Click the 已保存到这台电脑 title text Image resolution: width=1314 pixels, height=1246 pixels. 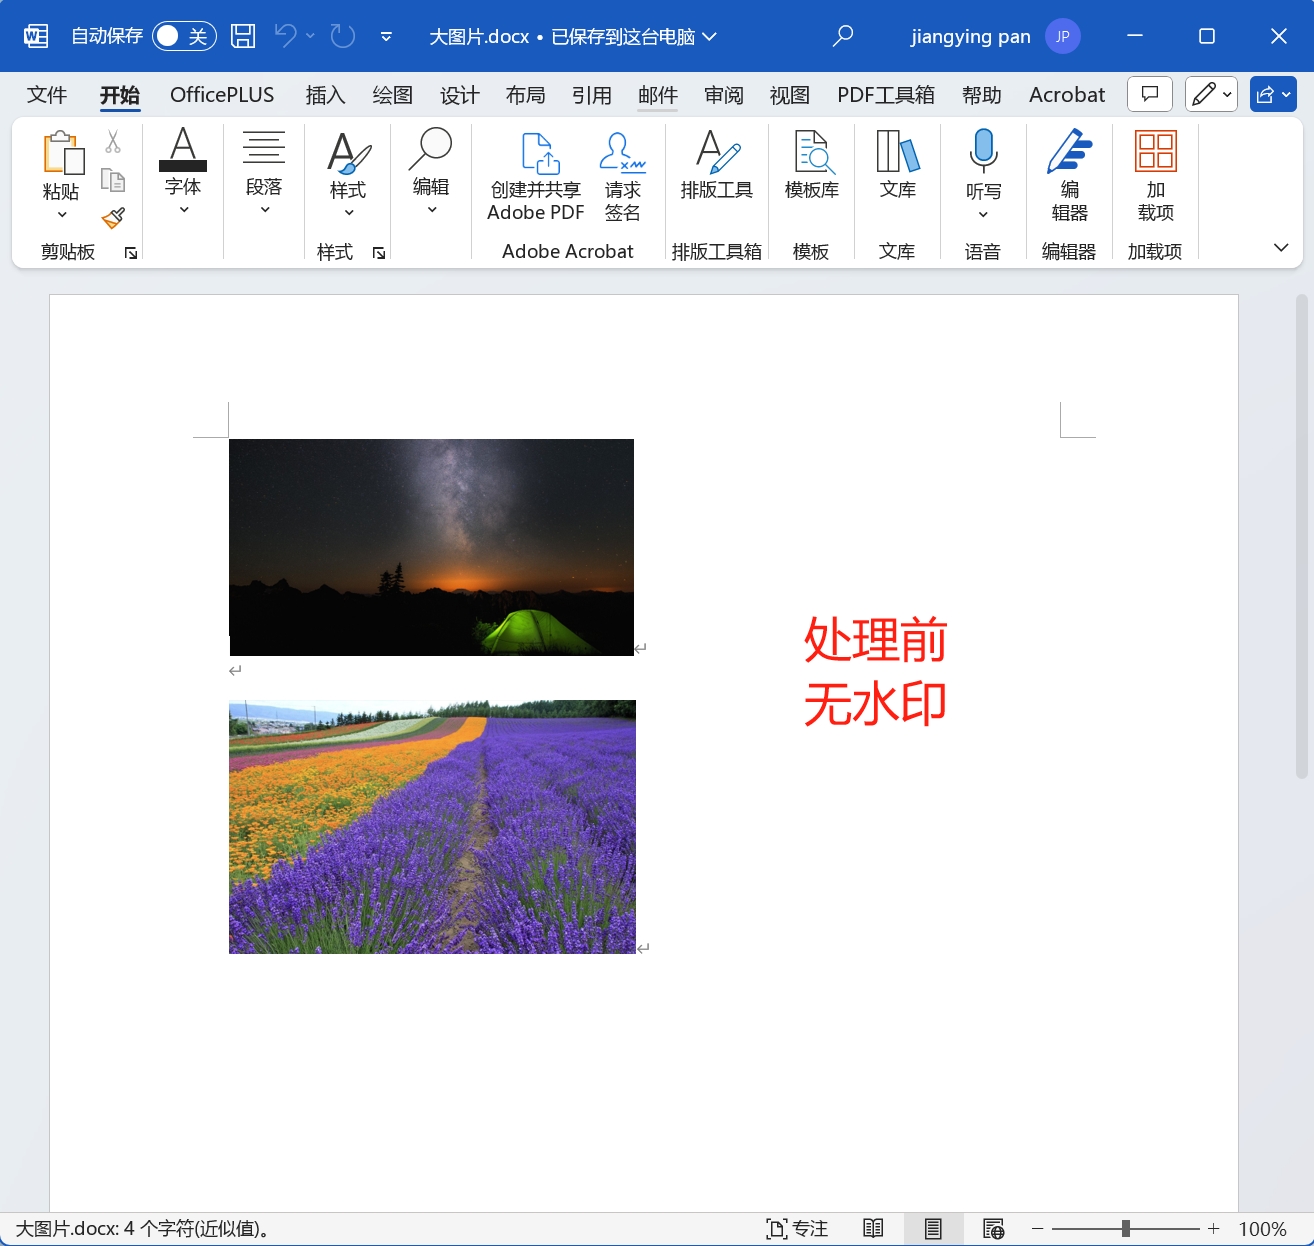point(624,36)
